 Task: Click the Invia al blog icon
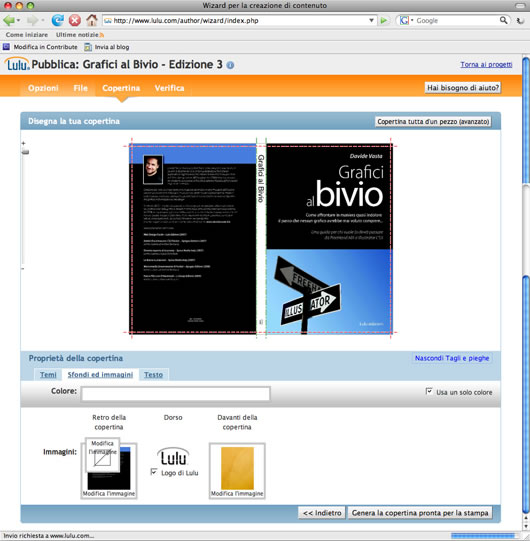[x=88, y=47]
